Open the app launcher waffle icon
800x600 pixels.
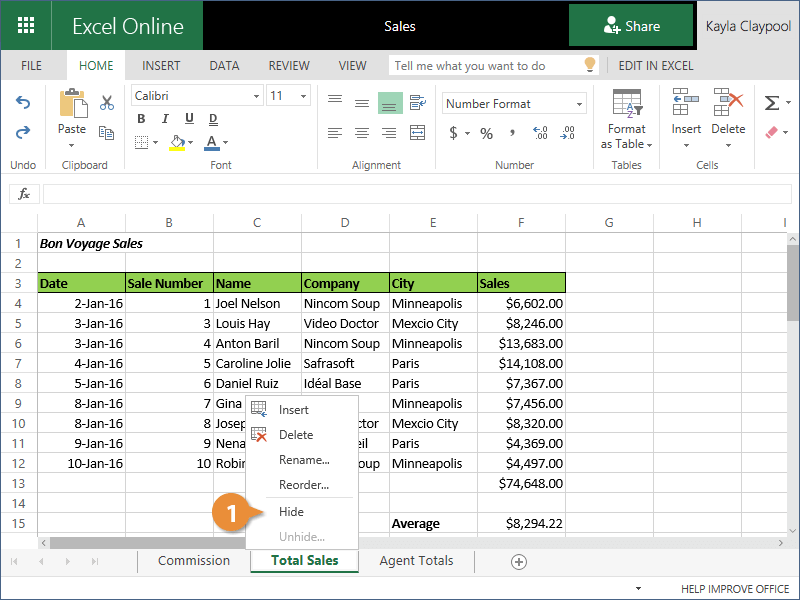click(x=26, y=26)
